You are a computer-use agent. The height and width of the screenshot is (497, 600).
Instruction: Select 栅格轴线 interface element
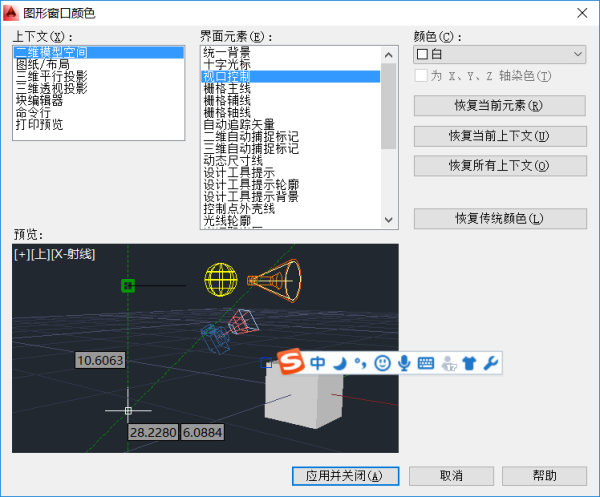(x=291, y=112)
